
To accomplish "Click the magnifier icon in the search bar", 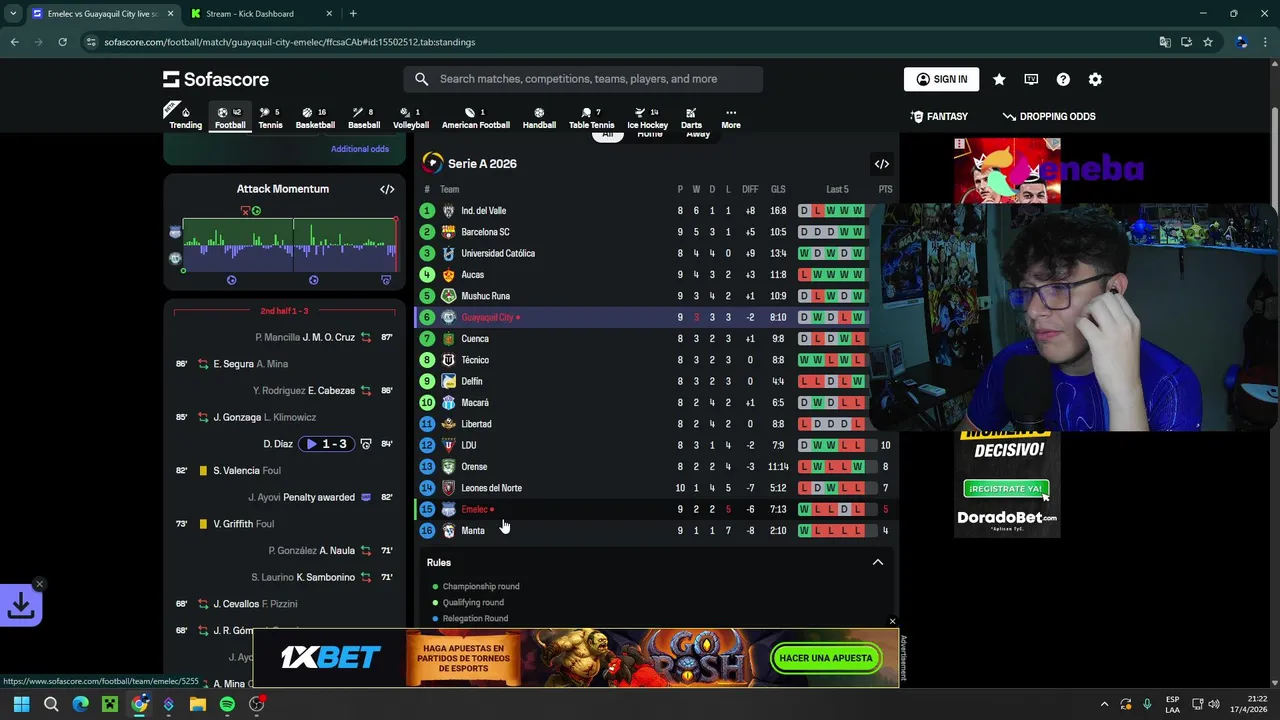I will coord(422,79).
